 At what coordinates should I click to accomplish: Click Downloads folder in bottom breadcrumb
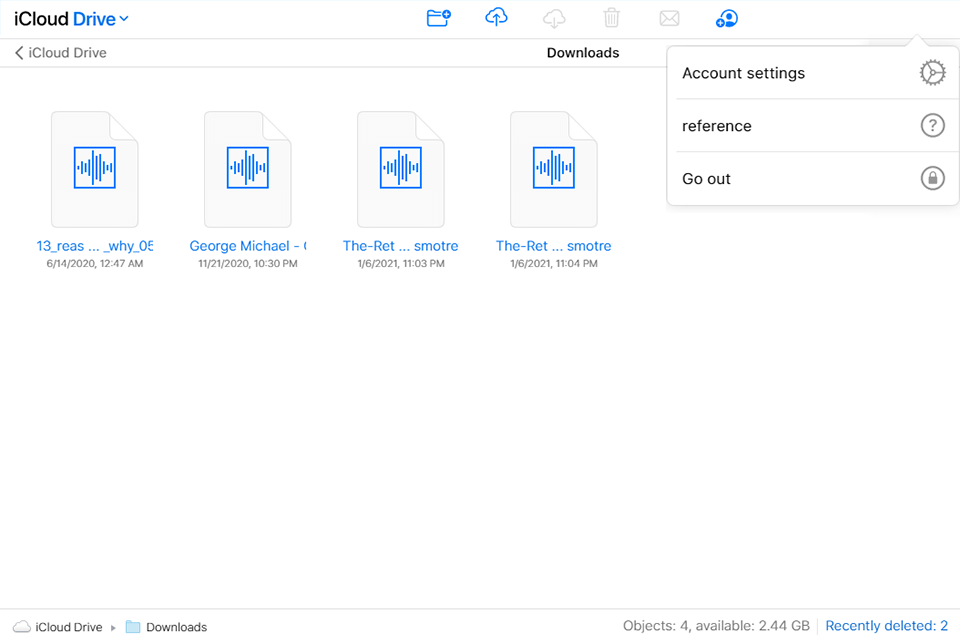[x=176, y=627]
